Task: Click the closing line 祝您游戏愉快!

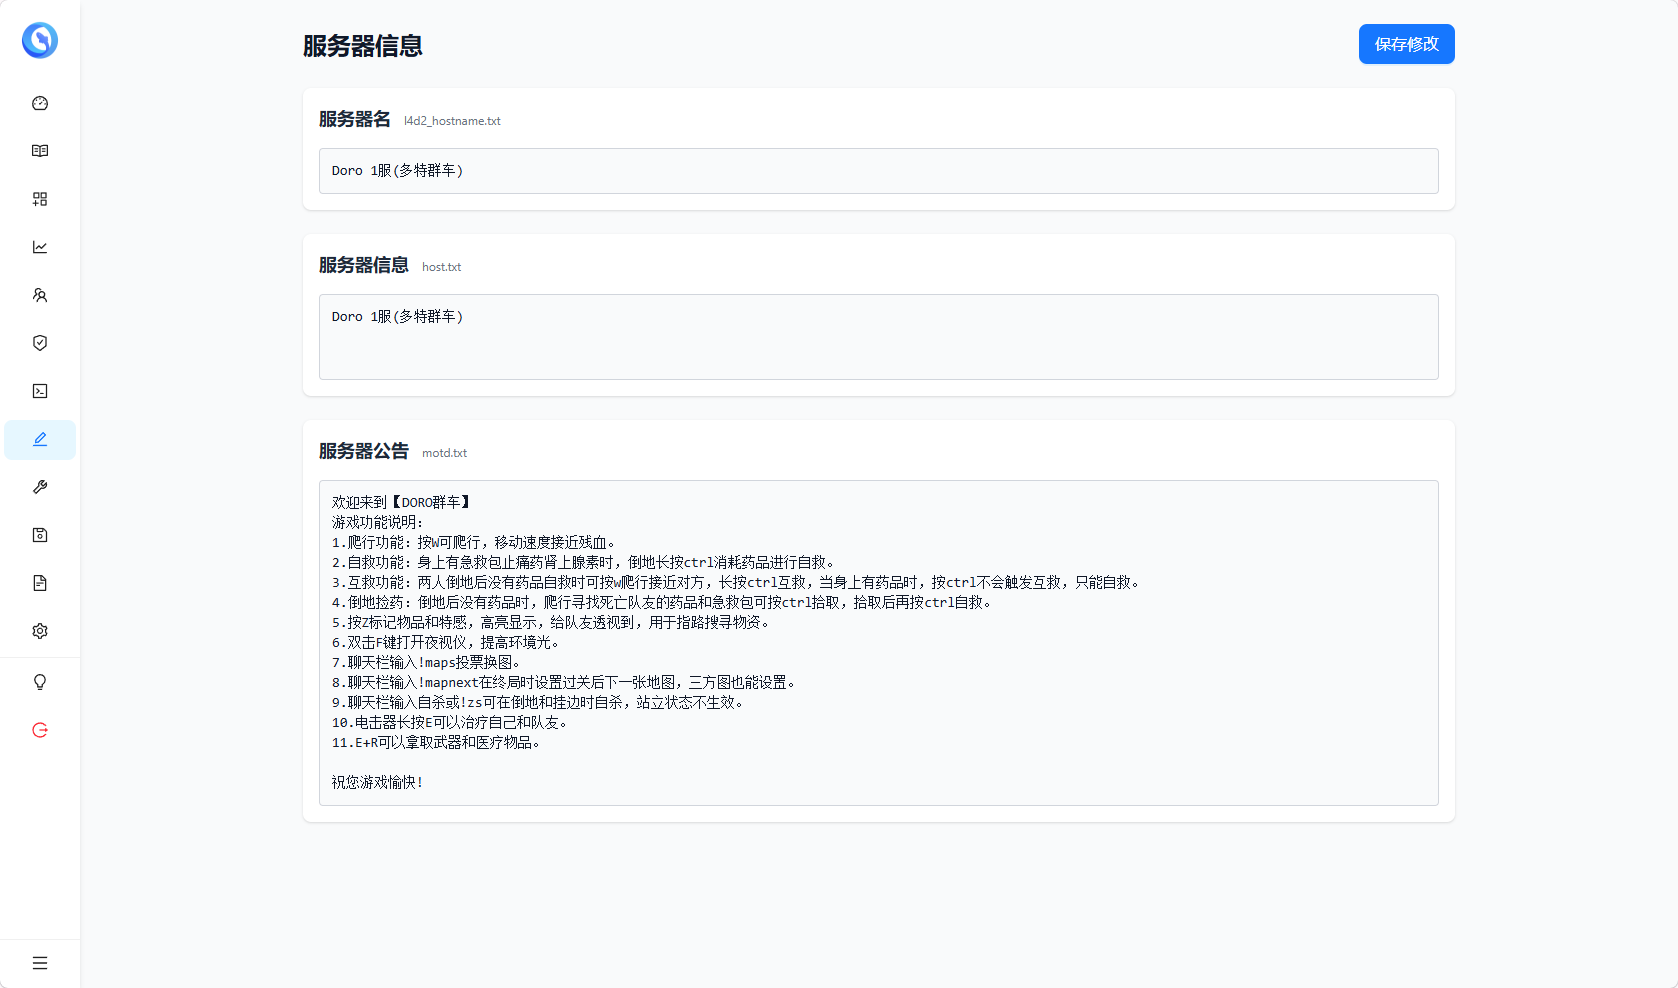Action: 378,782
